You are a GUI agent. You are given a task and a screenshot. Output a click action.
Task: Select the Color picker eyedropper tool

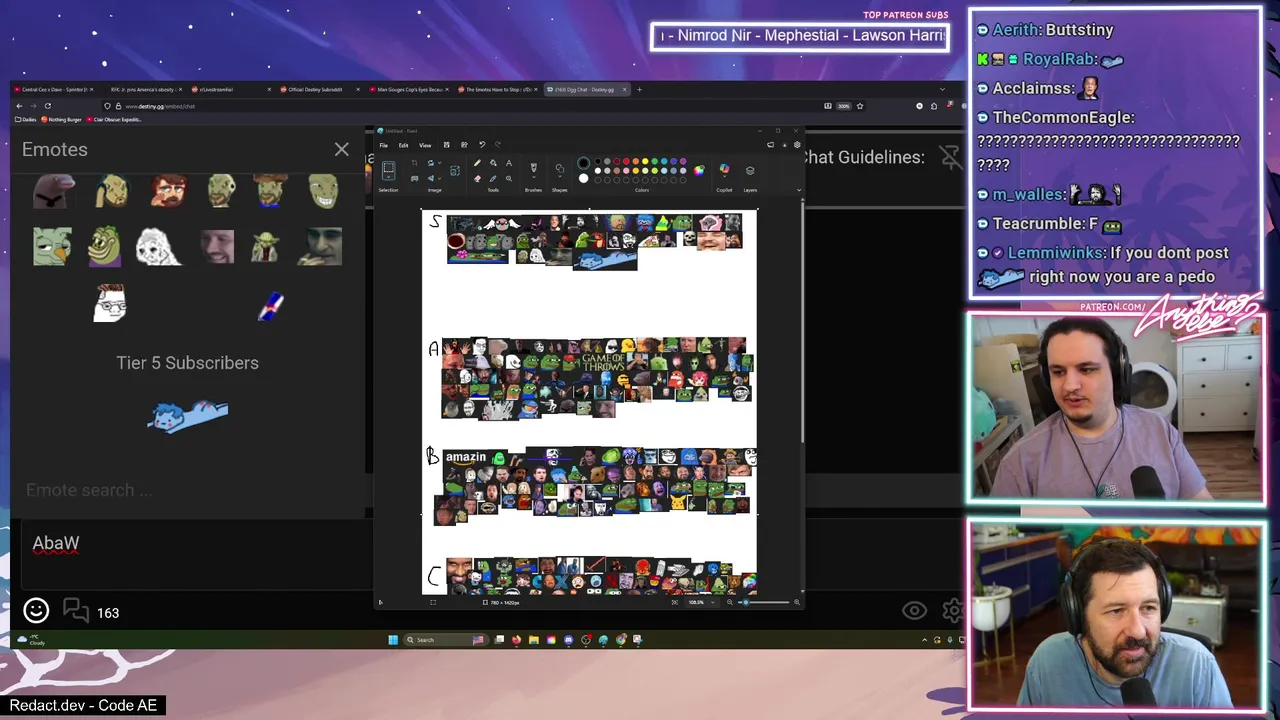tap(493, 178)
